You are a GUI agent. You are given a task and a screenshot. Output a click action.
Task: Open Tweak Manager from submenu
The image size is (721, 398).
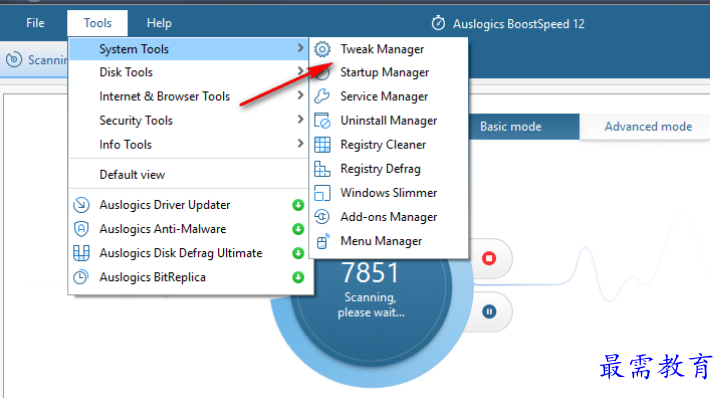389,49
